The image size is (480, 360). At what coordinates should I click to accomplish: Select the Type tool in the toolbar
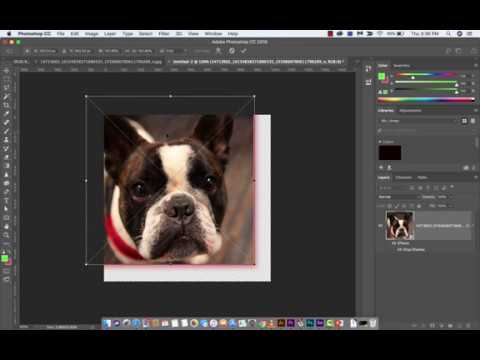(x=6, y=200)
